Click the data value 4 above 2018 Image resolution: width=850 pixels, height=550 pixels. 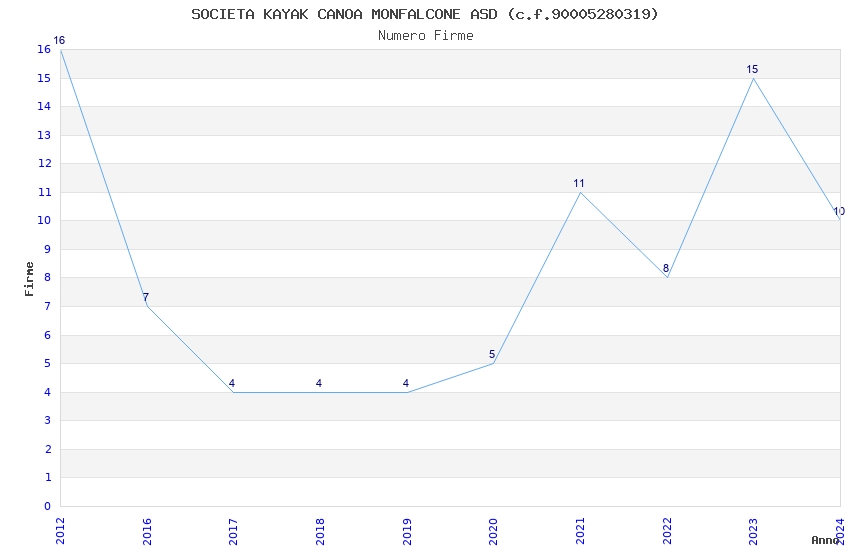point(319,383)
